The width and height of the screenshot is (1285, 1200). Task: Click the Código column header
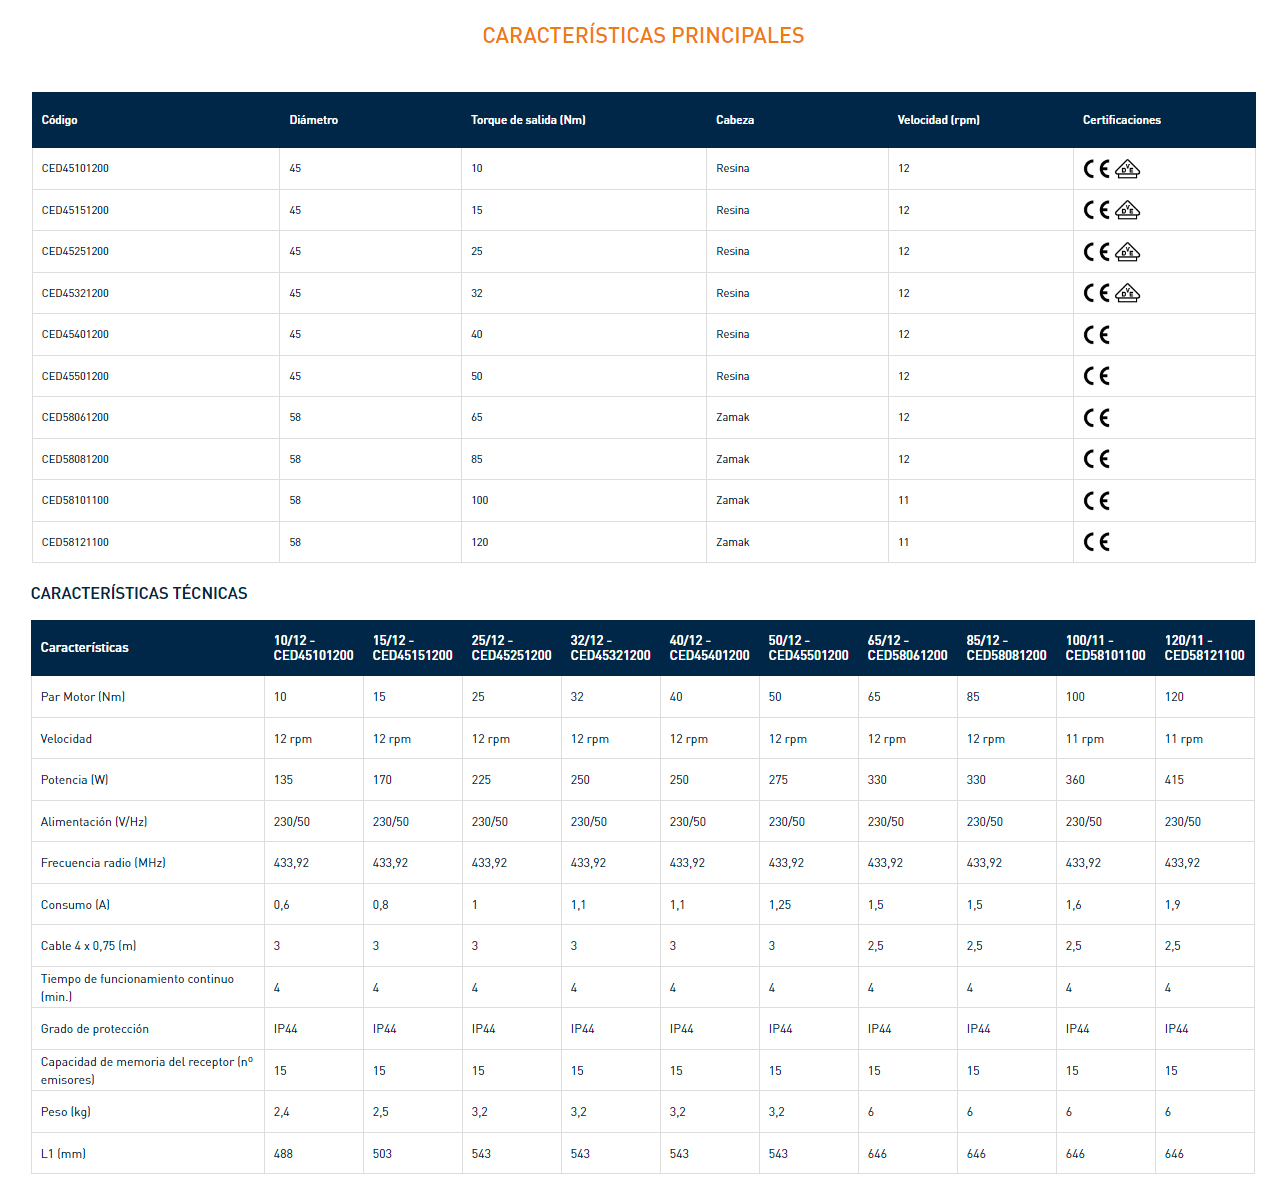click(x=59, y=120)
